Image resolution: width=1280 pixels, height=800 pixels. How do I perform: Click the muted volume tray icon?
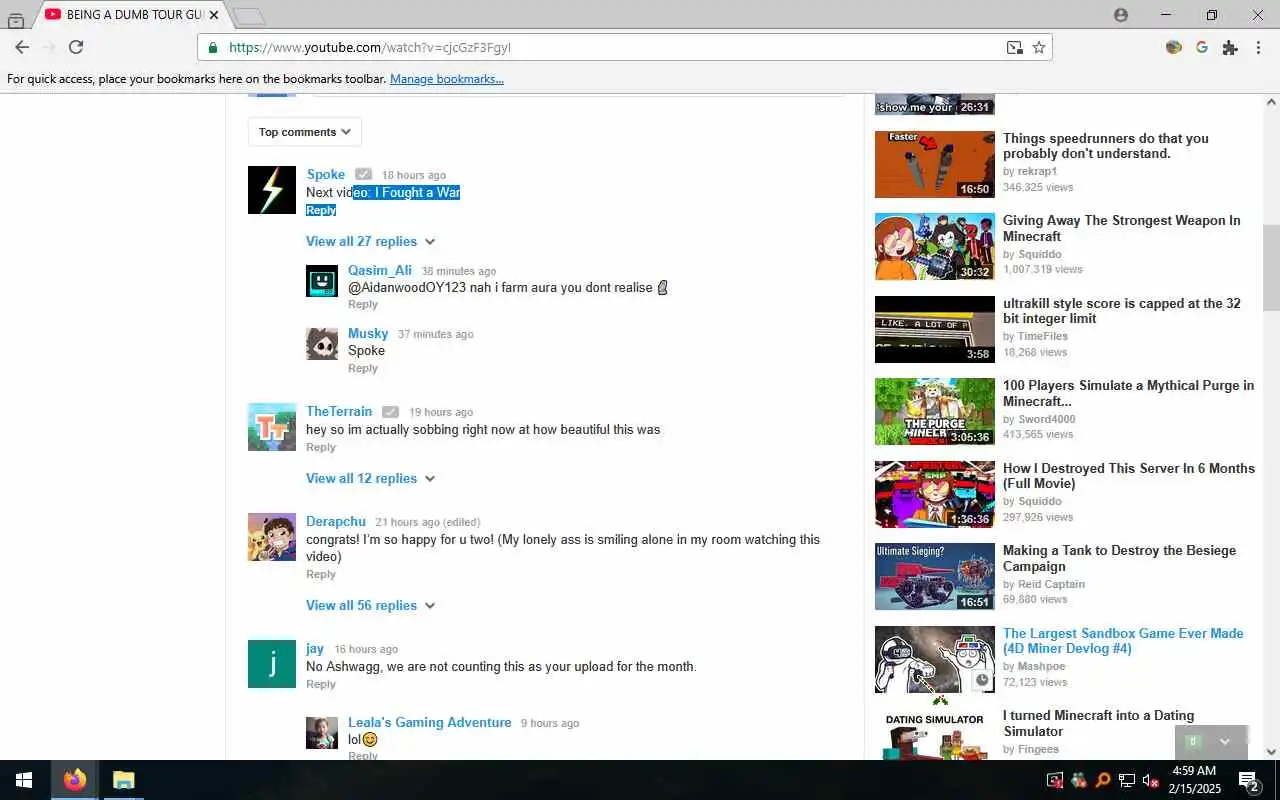coord(1151,780)
